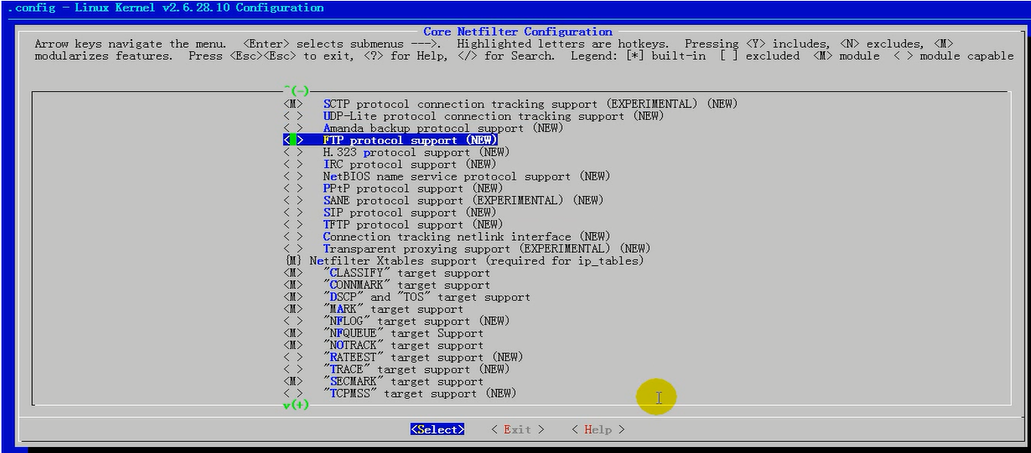Select "TCPMSS" target support entry
Screen dimensions: 1031x453
pyautogui.click(x=420, y=394)
